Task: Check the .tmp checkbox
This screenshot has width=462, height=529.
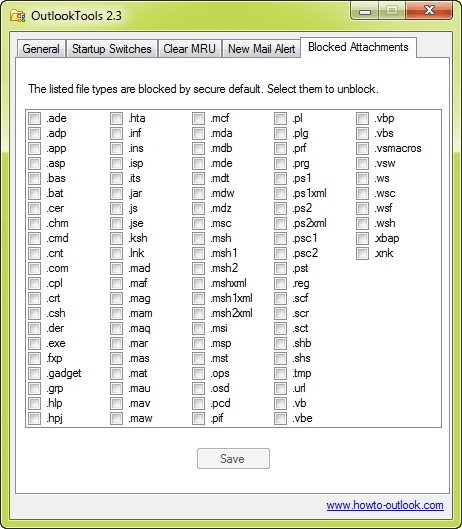Action: pyautogui.click(x=280, y=373)
